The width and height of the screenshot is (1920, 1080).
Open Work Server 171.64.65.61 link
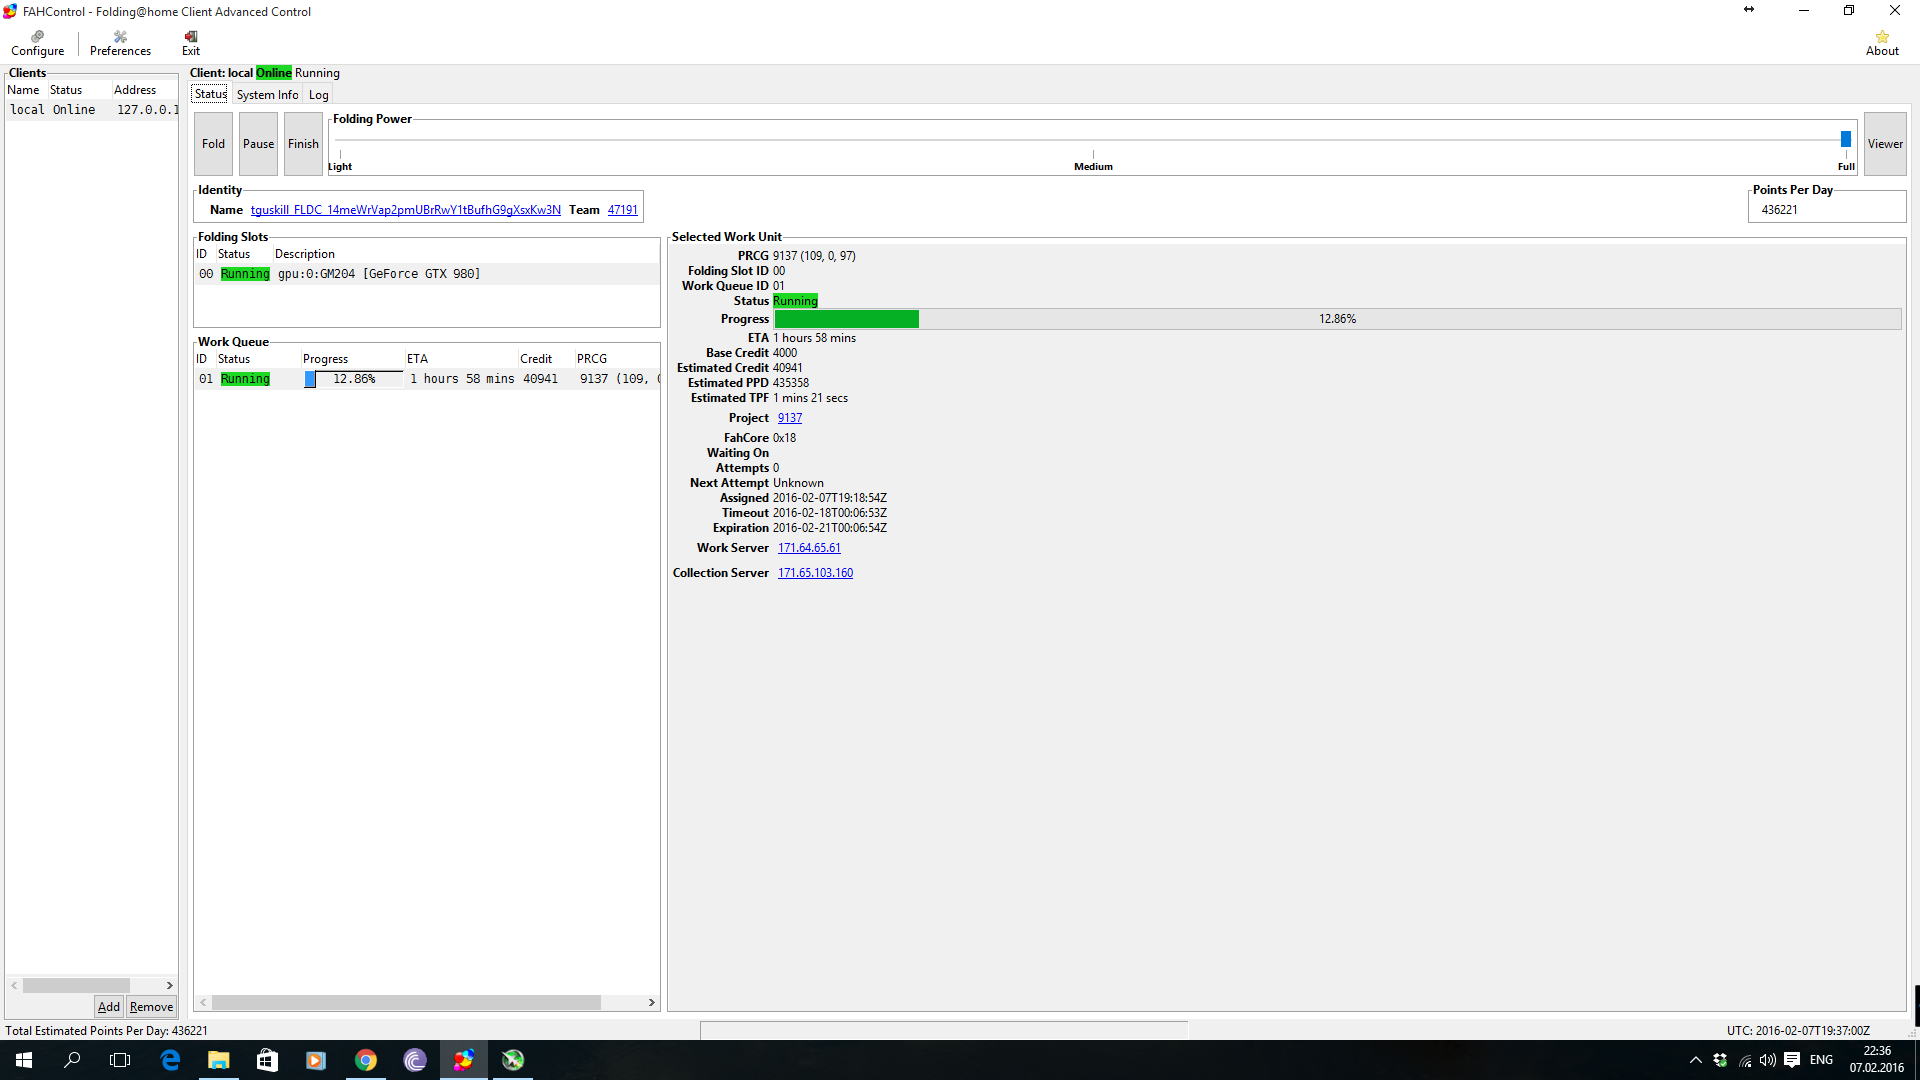tap(809, 548)
